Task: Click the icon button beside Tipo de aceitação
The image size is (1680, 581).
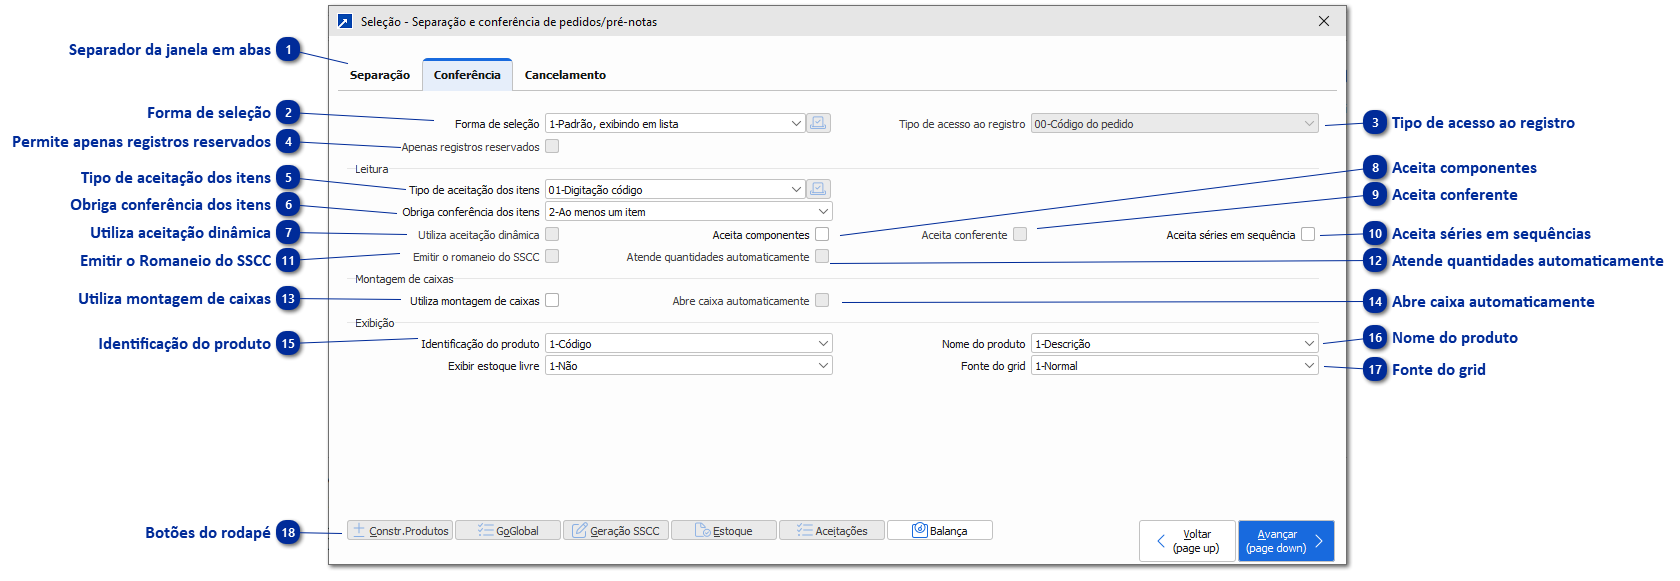Action: (x=818, y=189)
